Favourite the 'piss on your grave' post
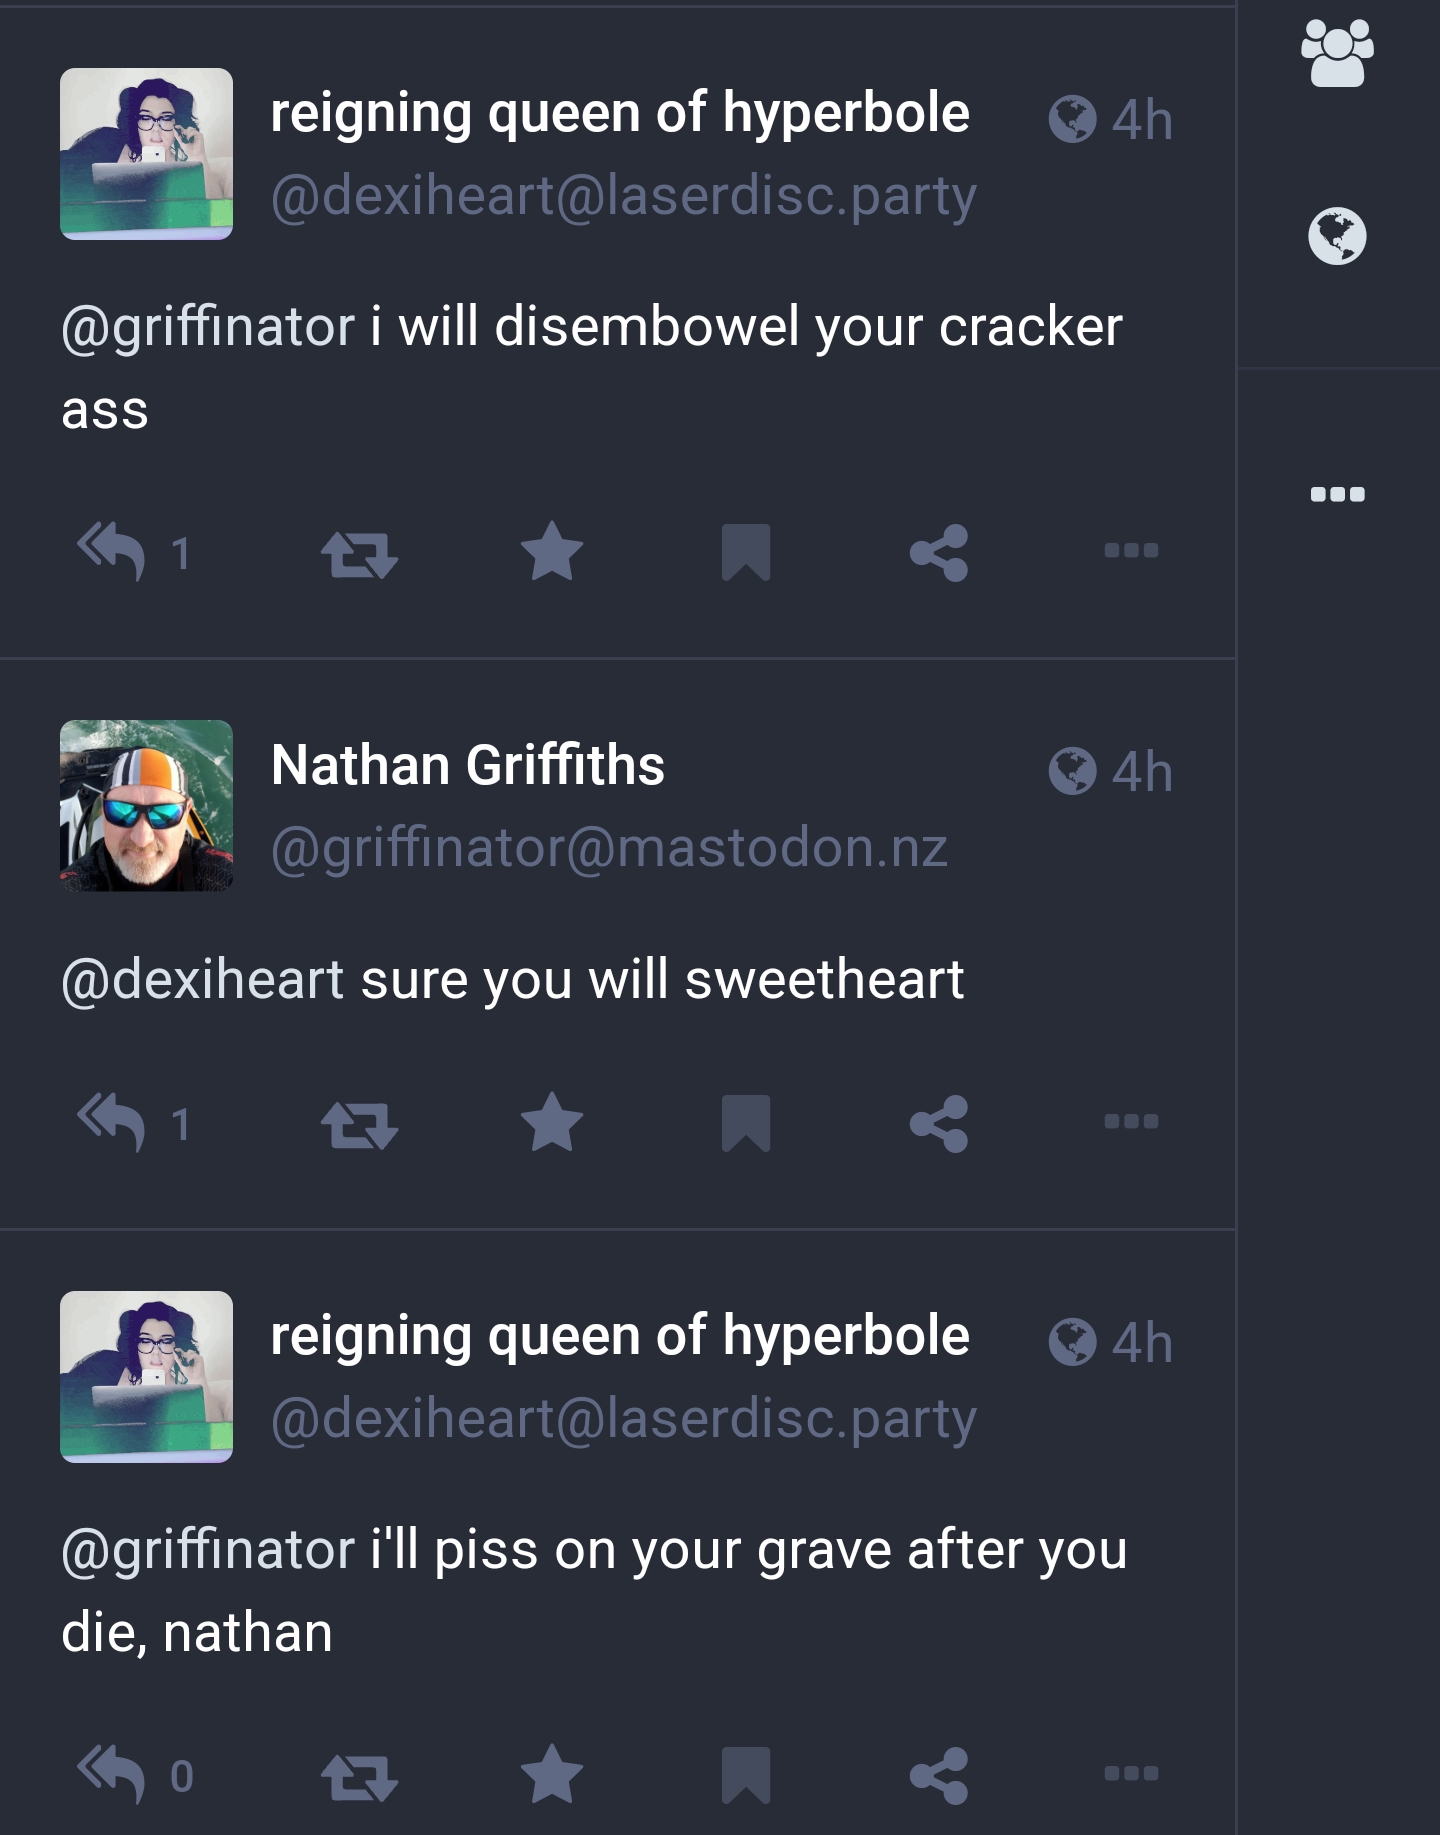This screenshot has height=1835, width=1440. point(552,1774)
